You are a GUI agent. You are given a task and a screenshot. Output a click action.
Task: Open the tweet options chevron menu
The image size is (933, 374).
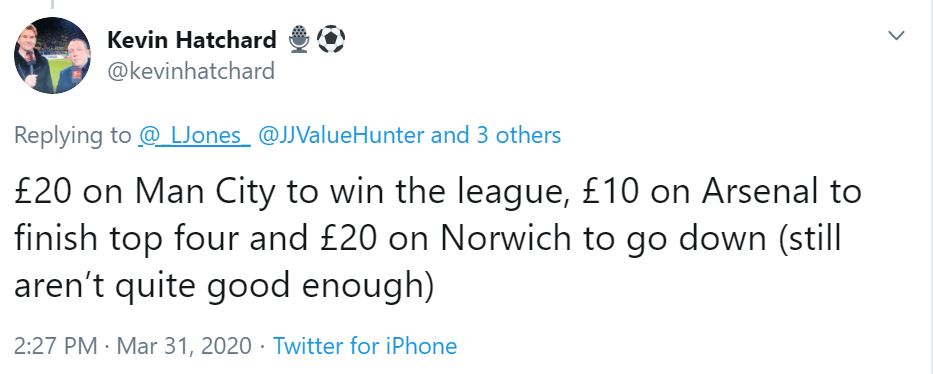(896, 36)
